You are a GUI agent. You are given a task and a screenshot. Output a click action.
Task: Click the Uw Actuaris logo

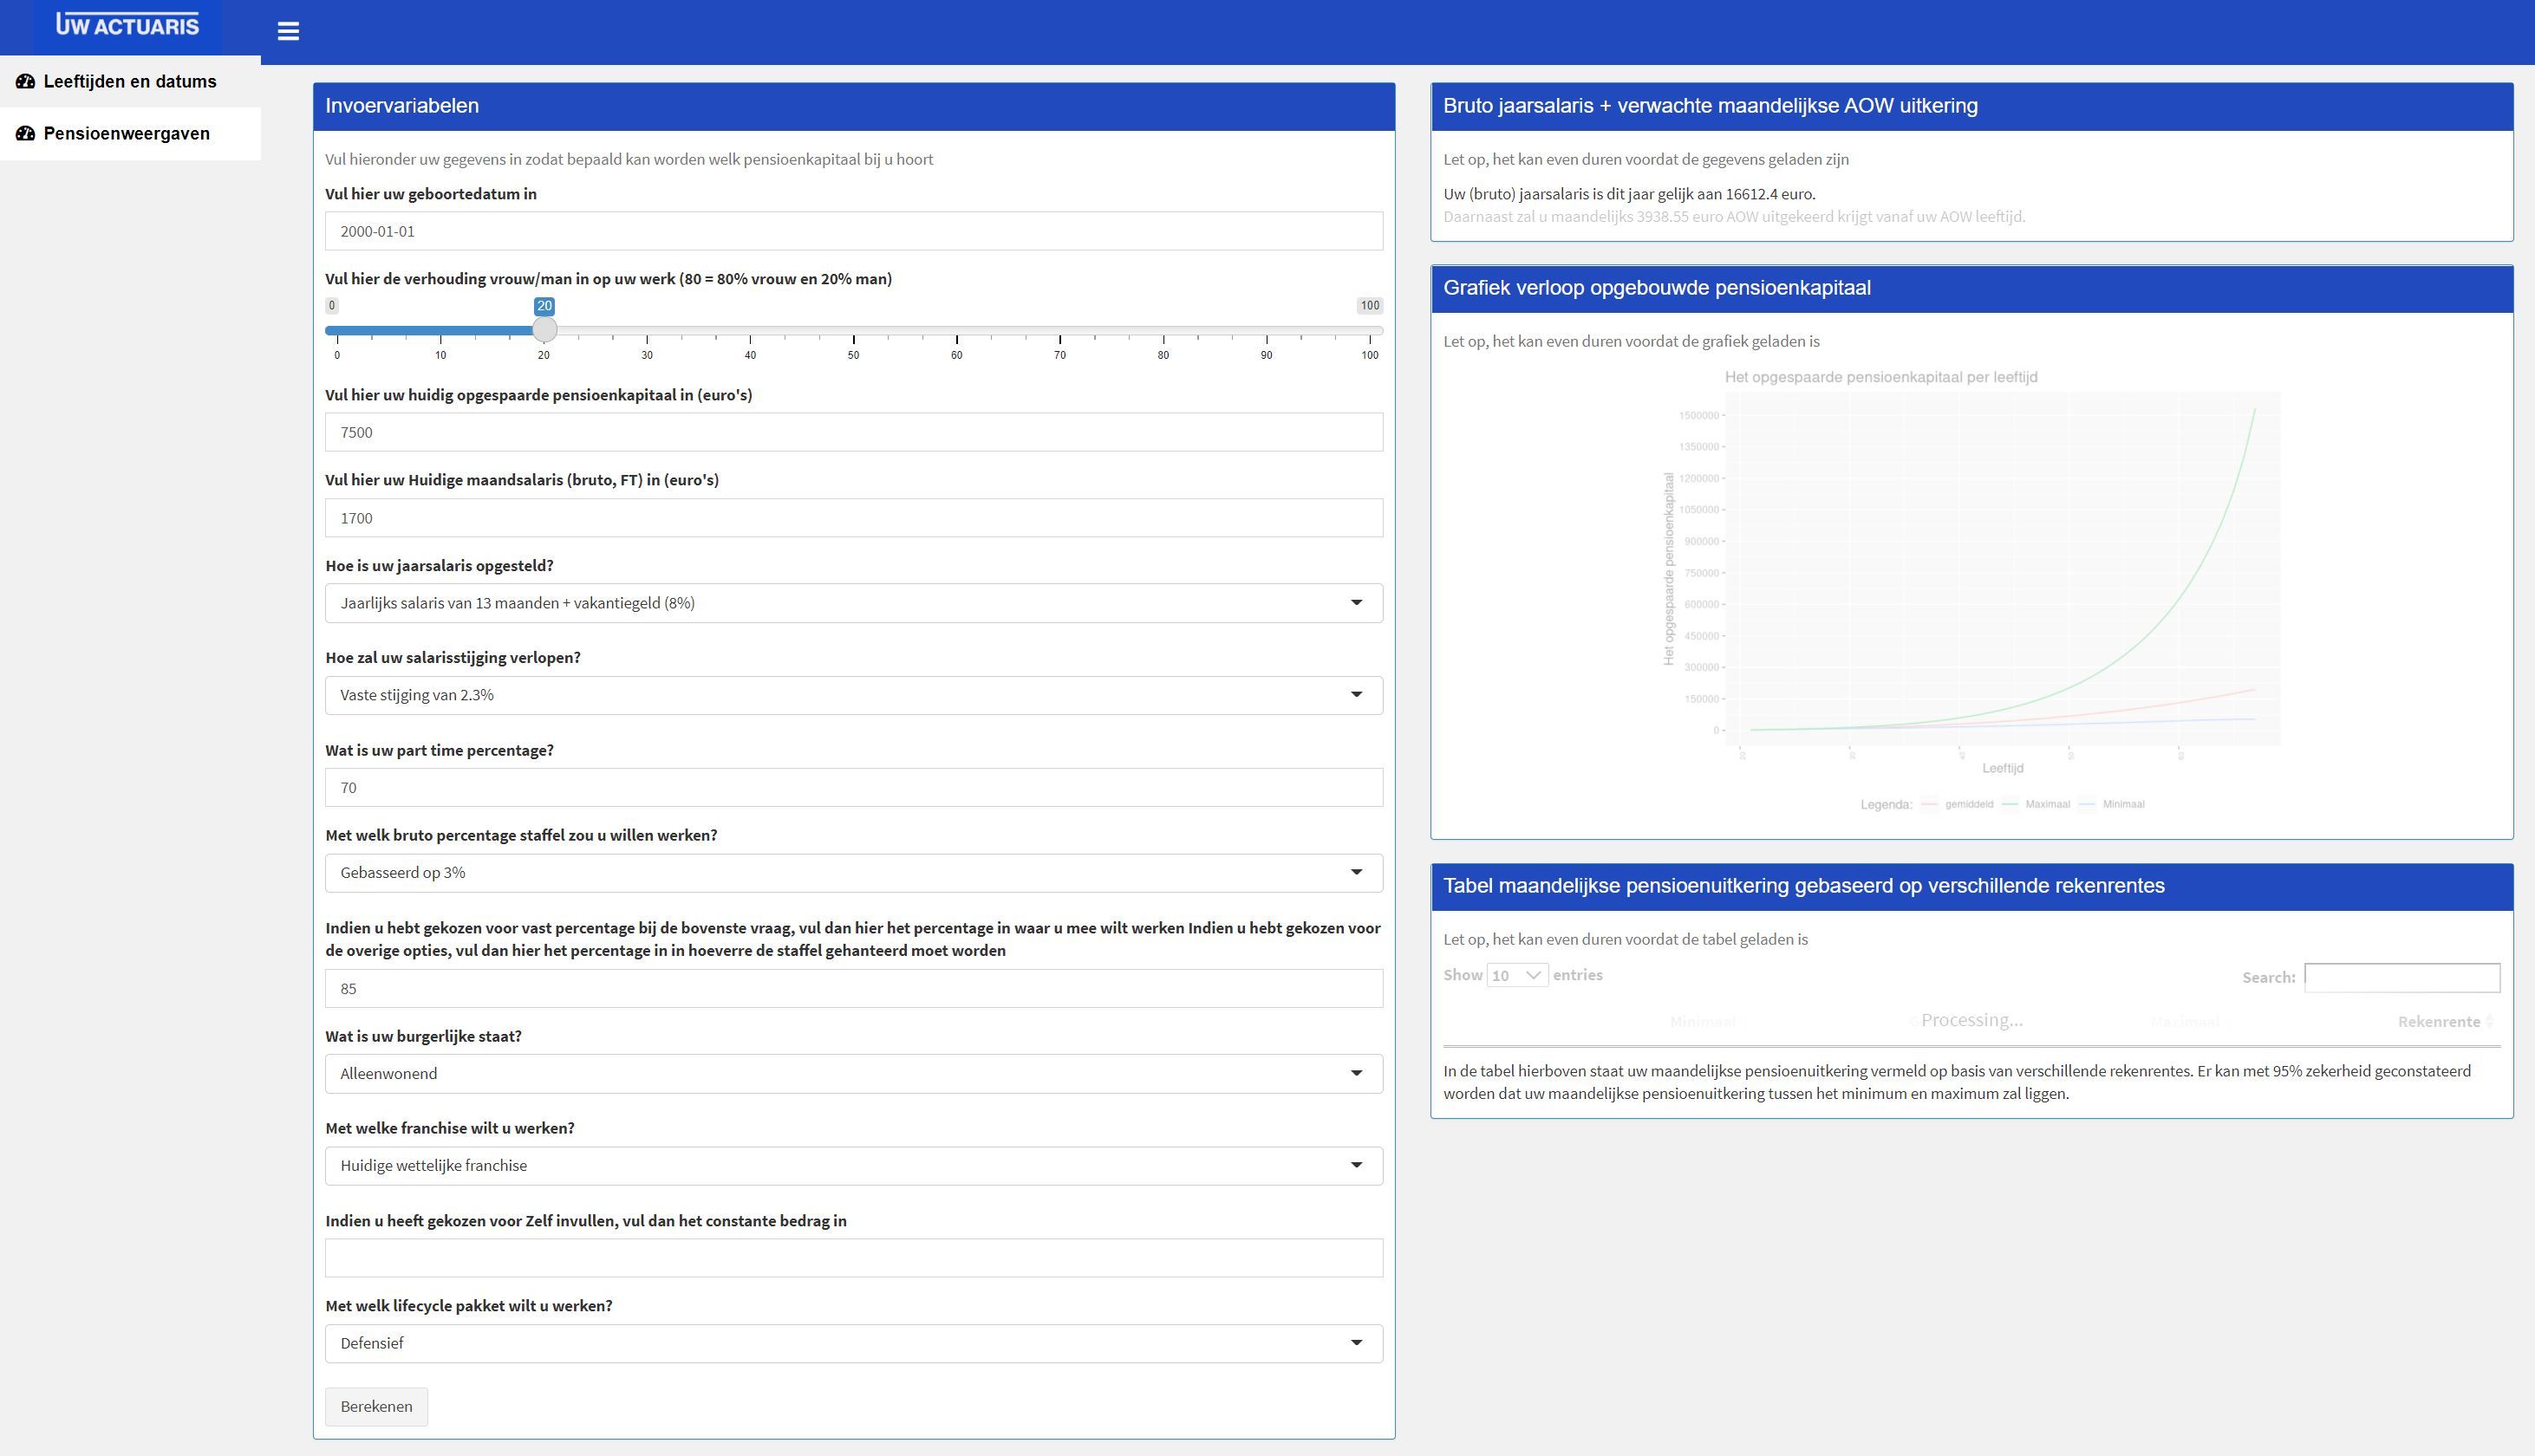click(127, 25)
